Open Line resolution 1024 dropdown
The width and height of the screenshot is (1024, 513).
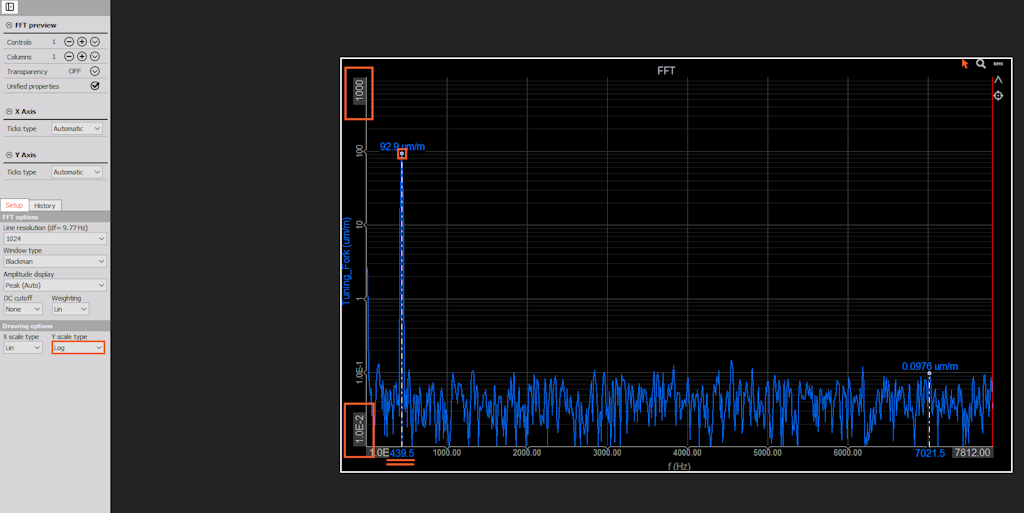[55, 239]
